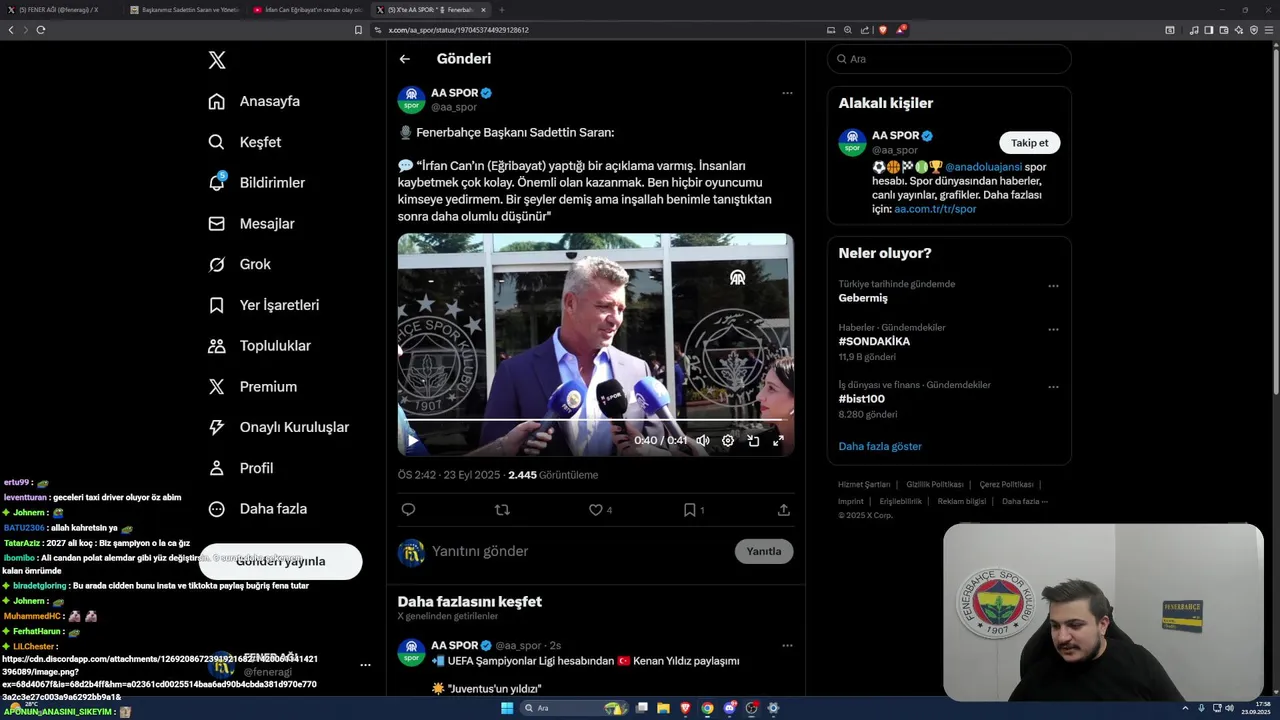Viewport: 1280px width, 720px height.
Task: Click address bar bookmark icon
Action: pos(359,30)
